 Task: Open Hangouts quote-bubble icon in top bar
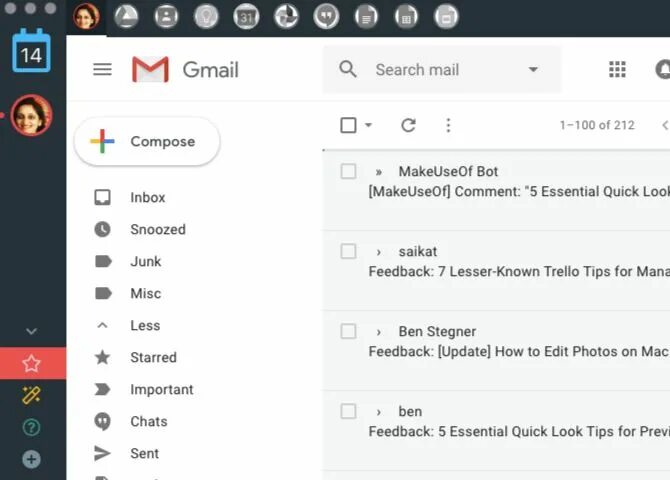[326, 17]
